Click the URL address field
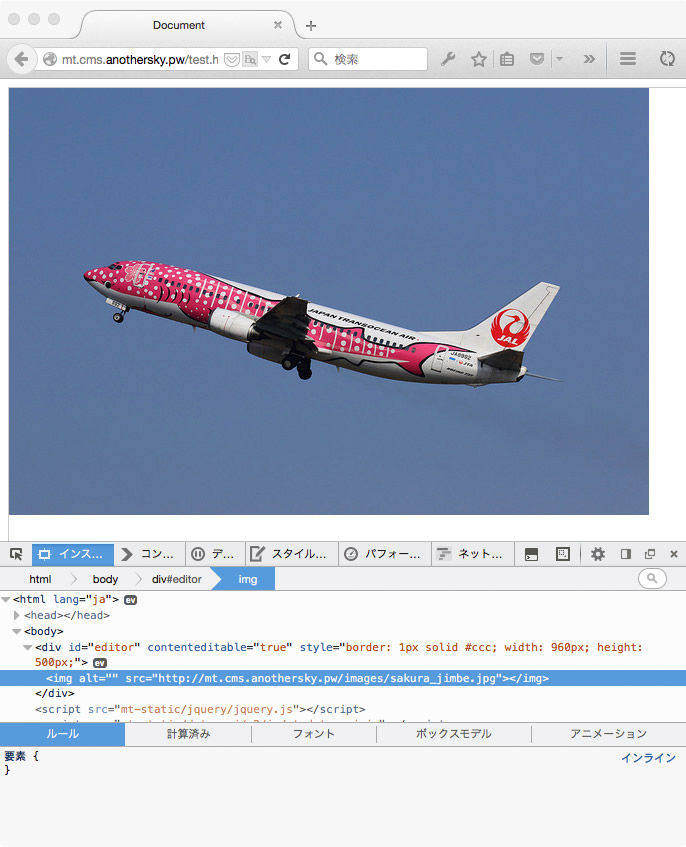The width and height of the screenshot is (686, 847). (139, 59)
